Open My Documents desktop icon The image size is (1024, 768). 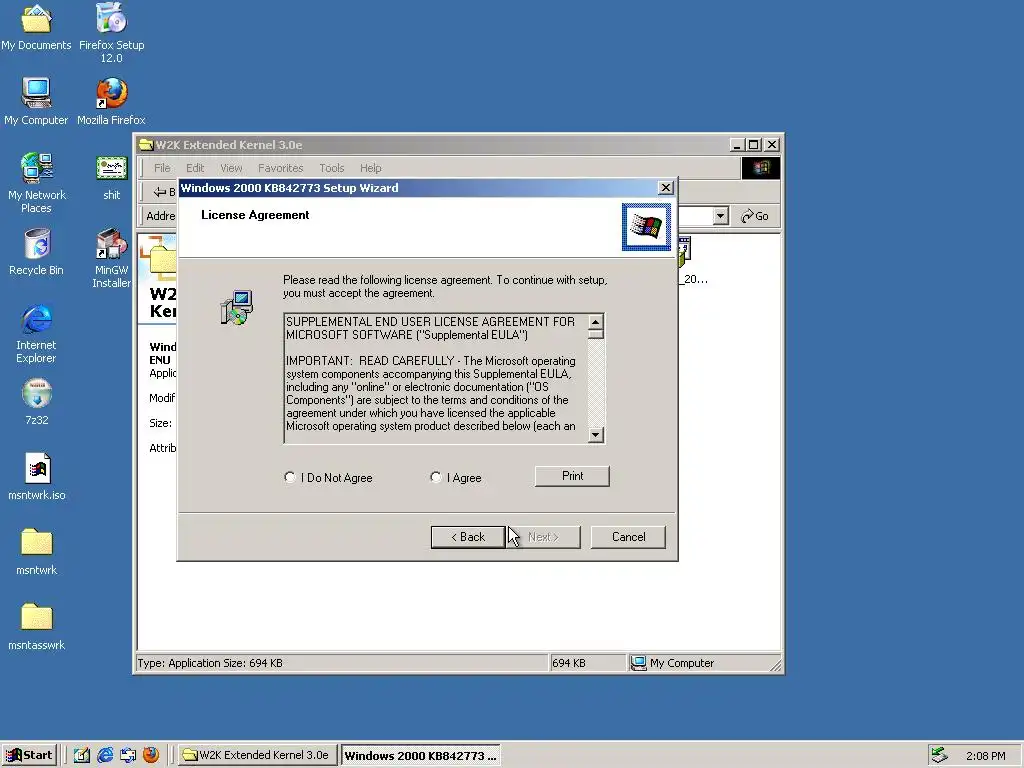pos(36,27)
